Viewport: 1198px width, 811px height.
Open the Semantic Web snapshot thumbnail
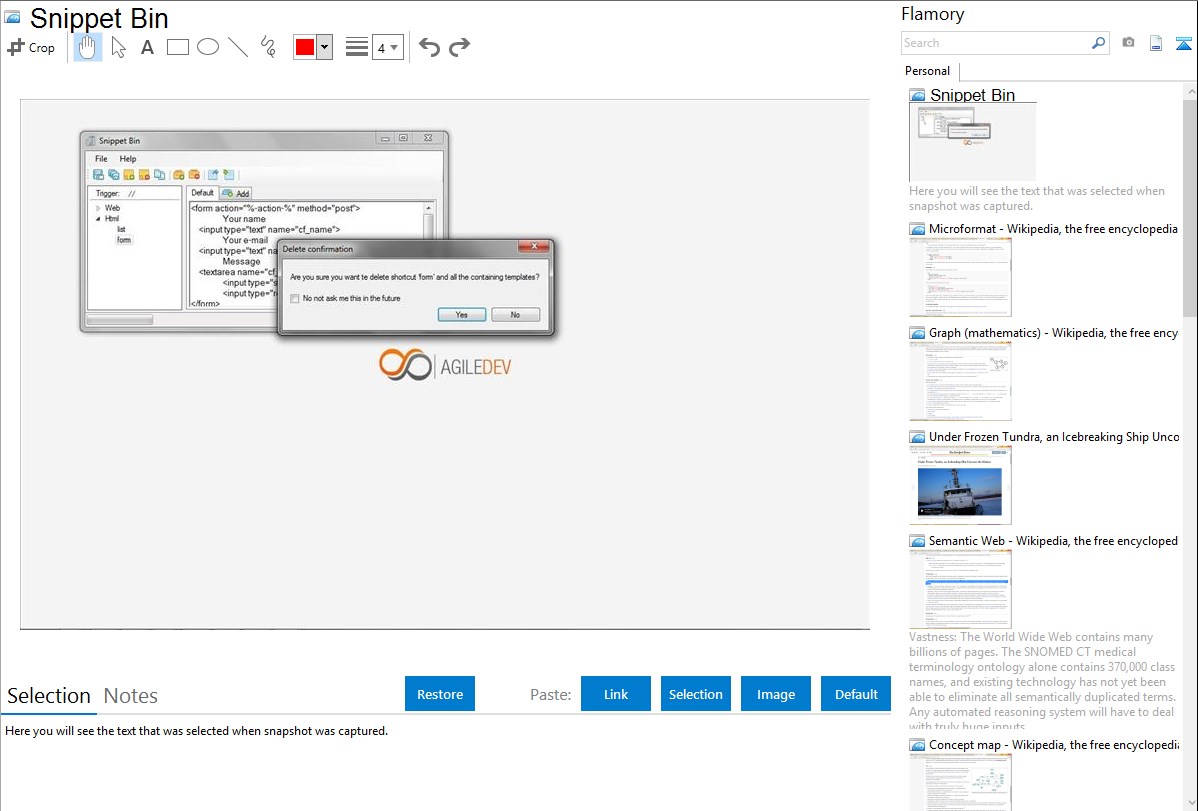[960, 589]
